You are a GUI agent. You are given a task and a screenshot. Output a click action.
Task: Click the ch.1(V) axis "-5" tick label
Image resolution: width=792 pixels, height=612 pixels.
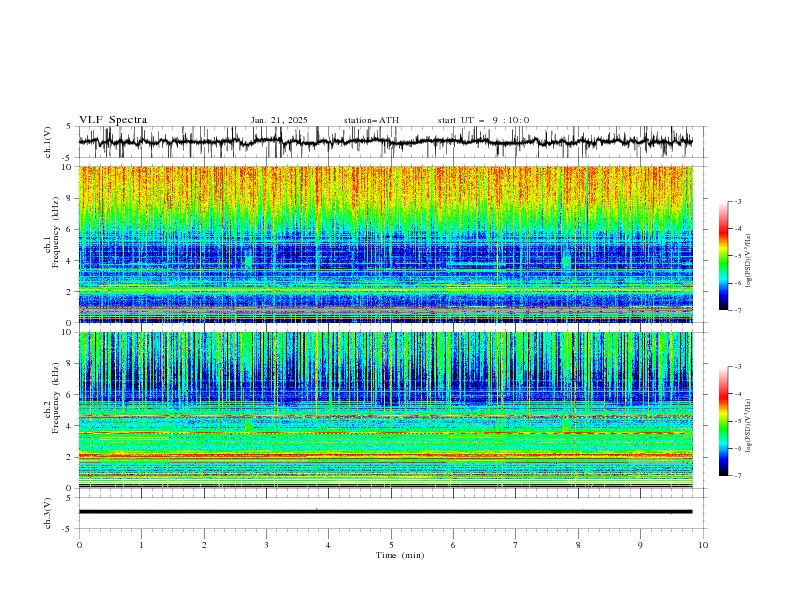pyautogui.click(x=67, y=158)
